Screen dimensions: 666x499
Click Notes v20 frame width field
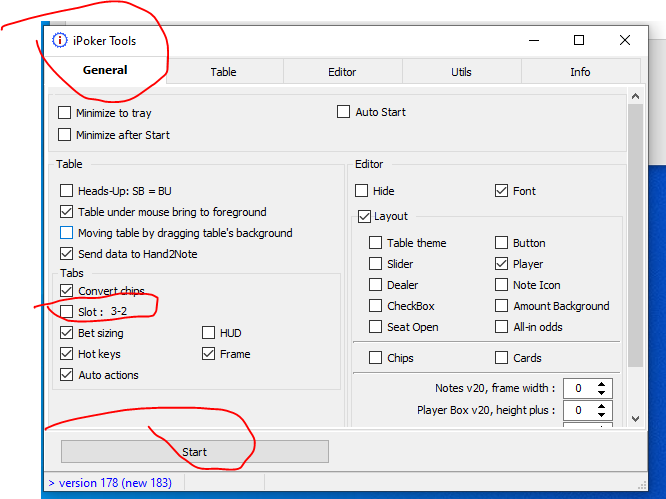(580, 388)
